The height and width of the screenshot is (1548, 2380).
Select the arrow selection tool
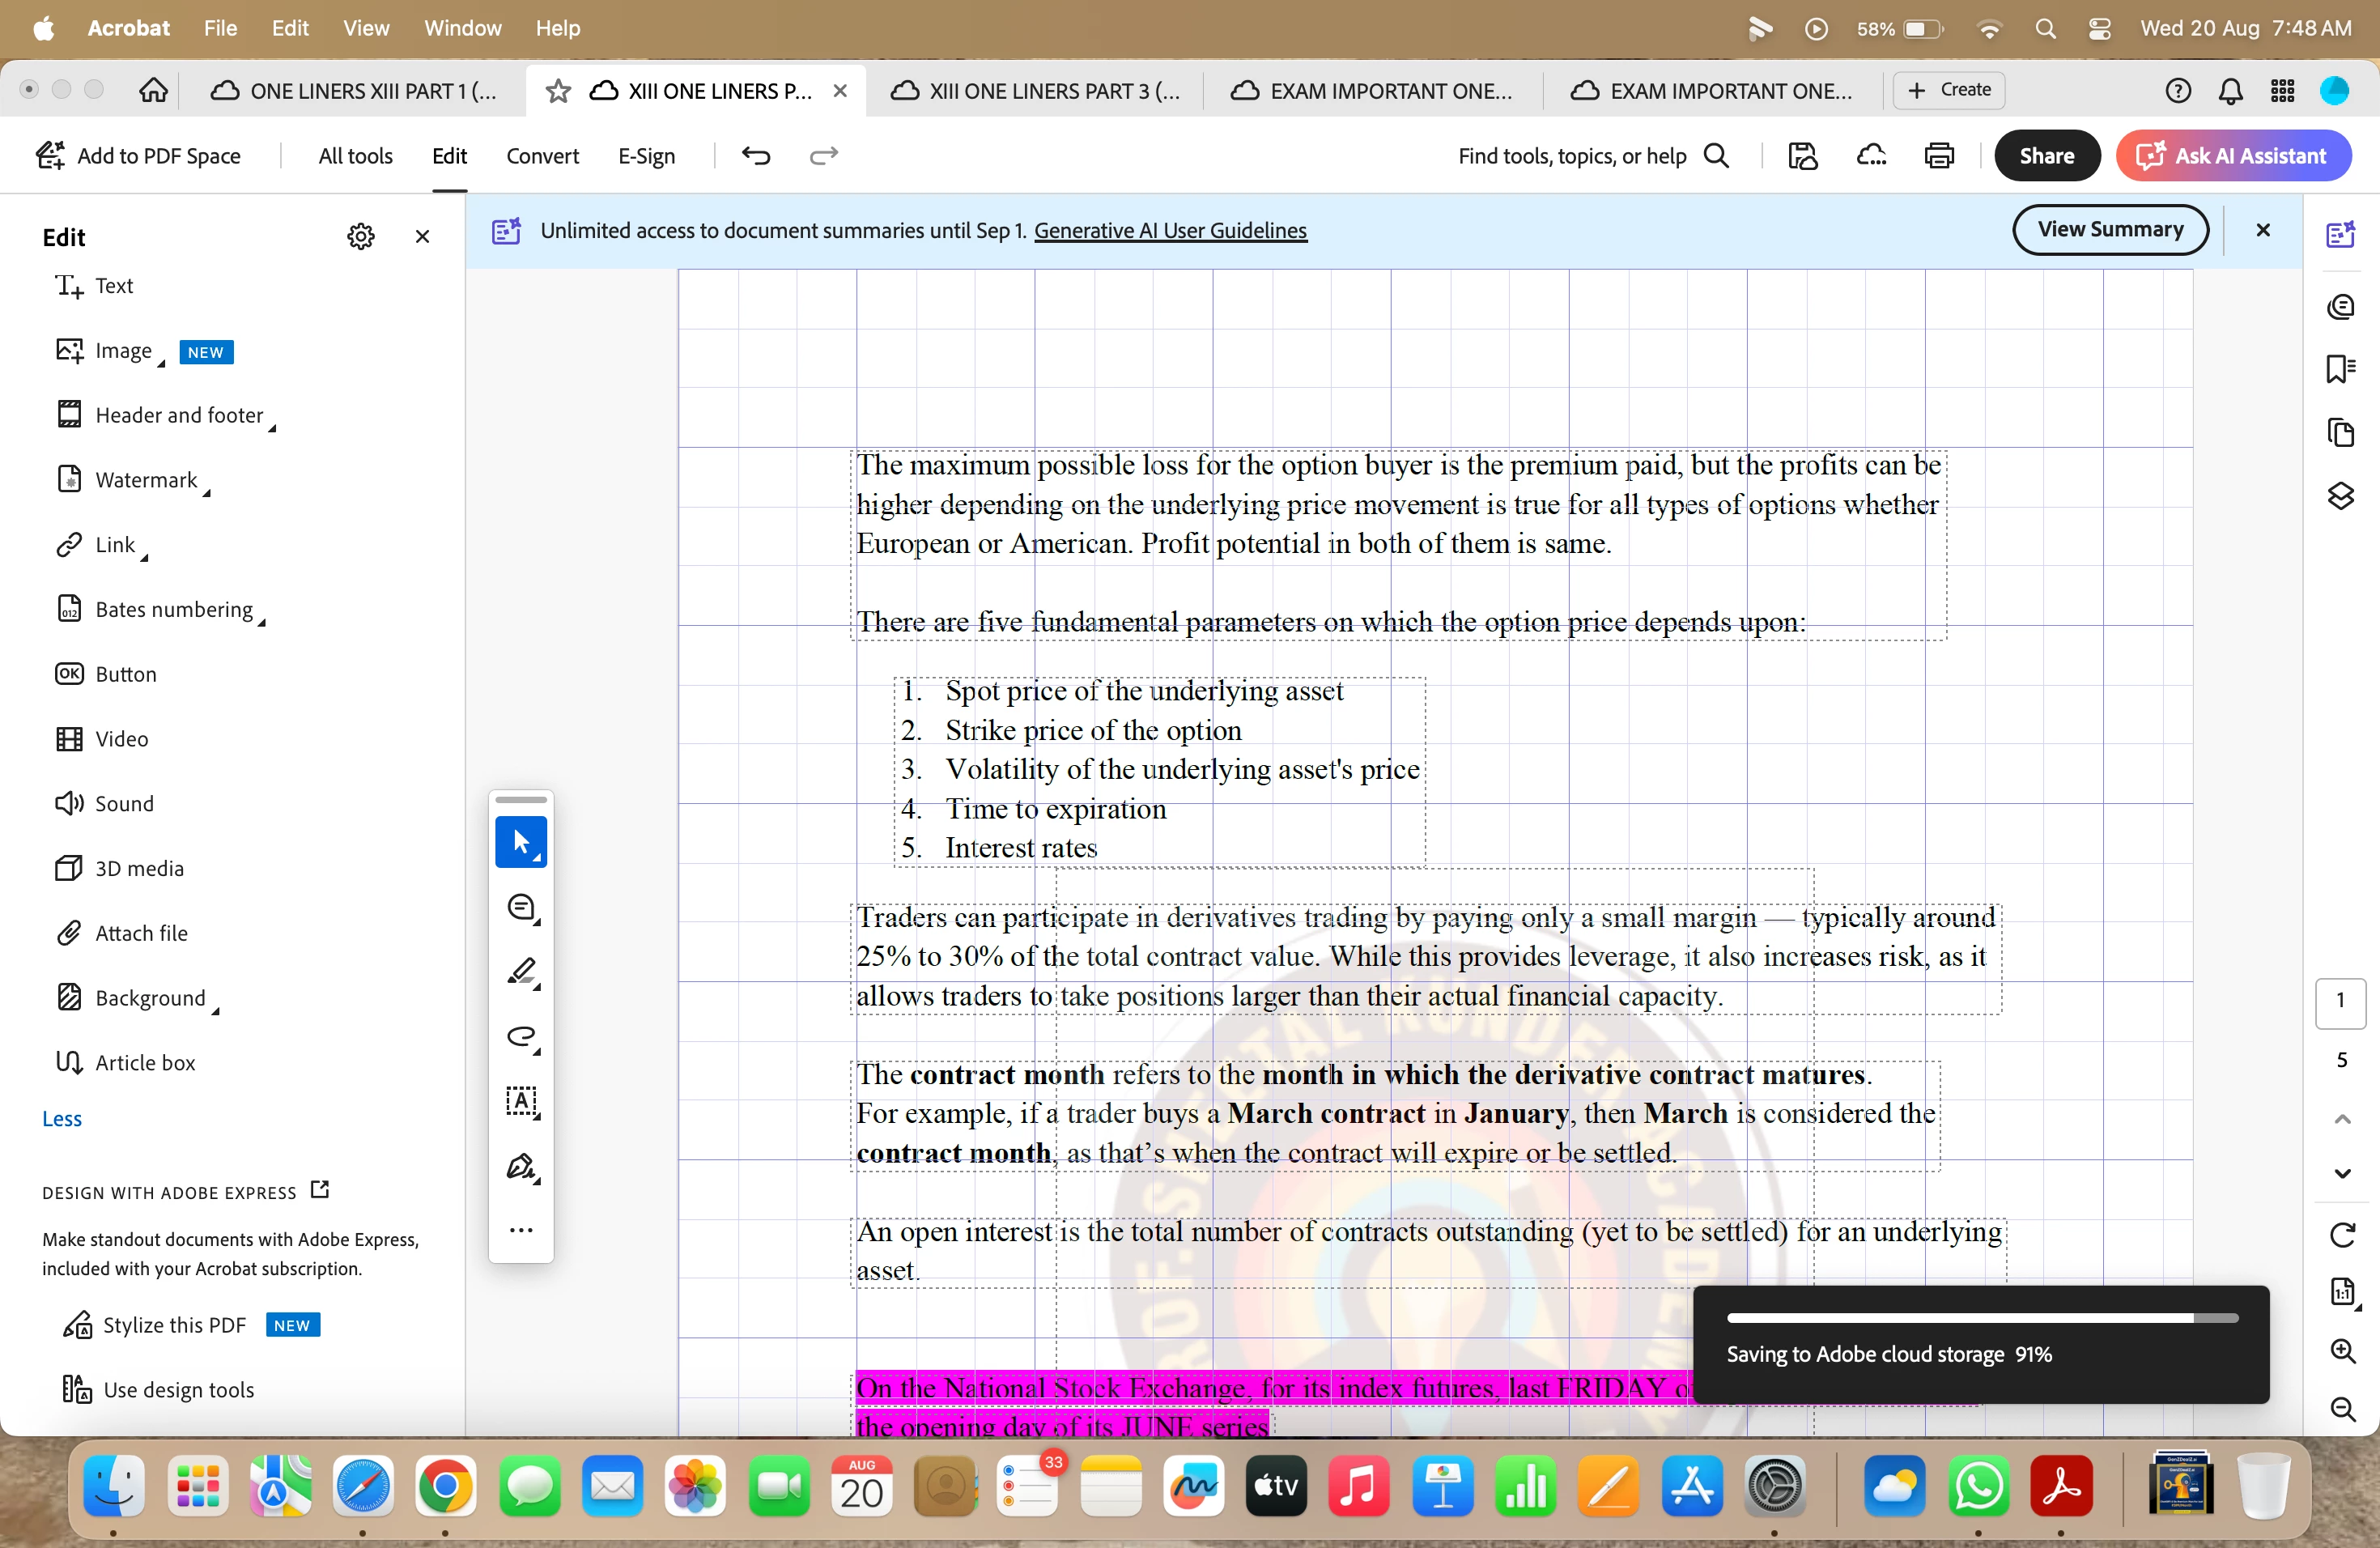521,841
